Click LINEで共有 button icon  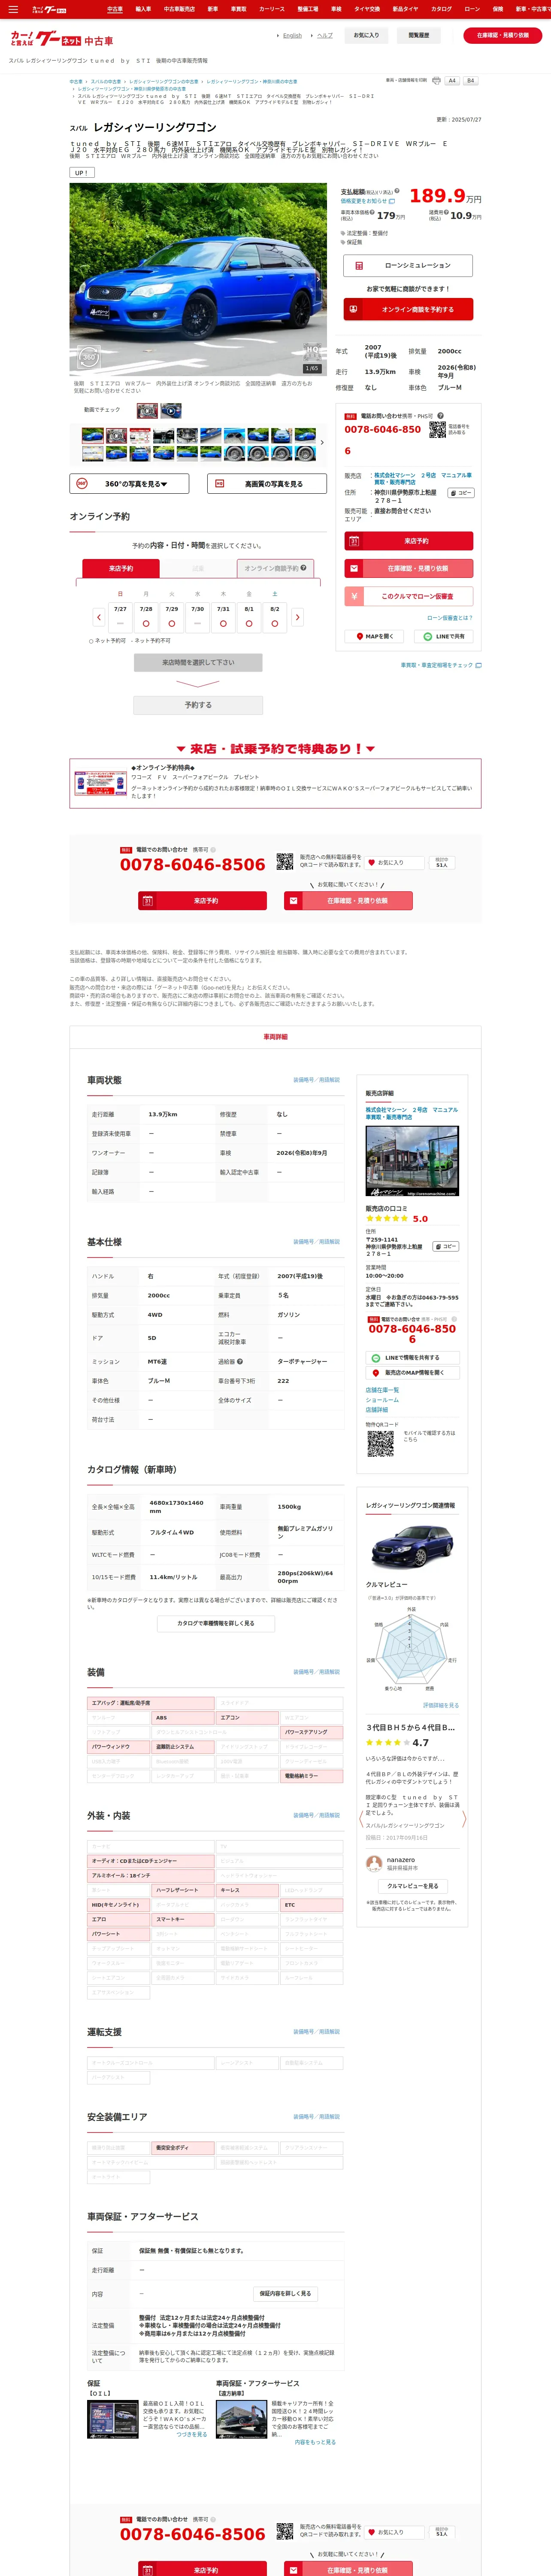[x=428, y=636]
